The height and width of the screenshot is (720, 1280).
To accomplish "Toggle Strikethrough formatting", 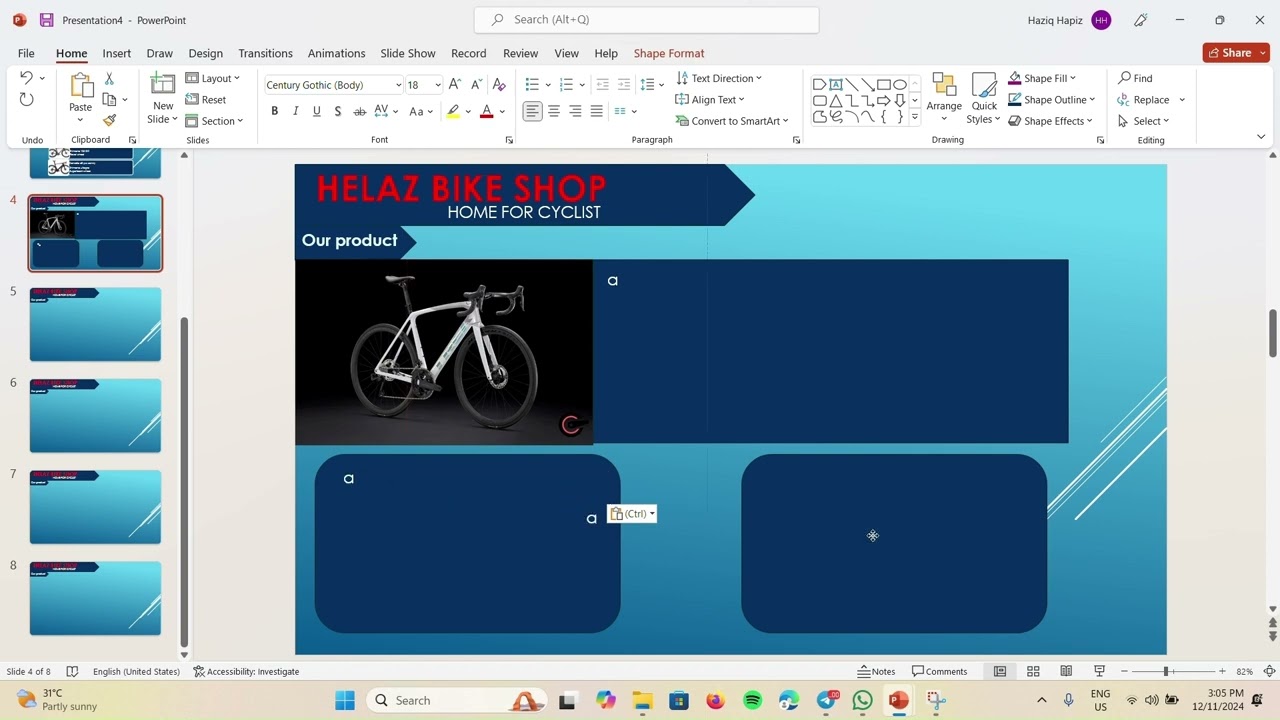I will pyautogui.click(x=359, y=111).
